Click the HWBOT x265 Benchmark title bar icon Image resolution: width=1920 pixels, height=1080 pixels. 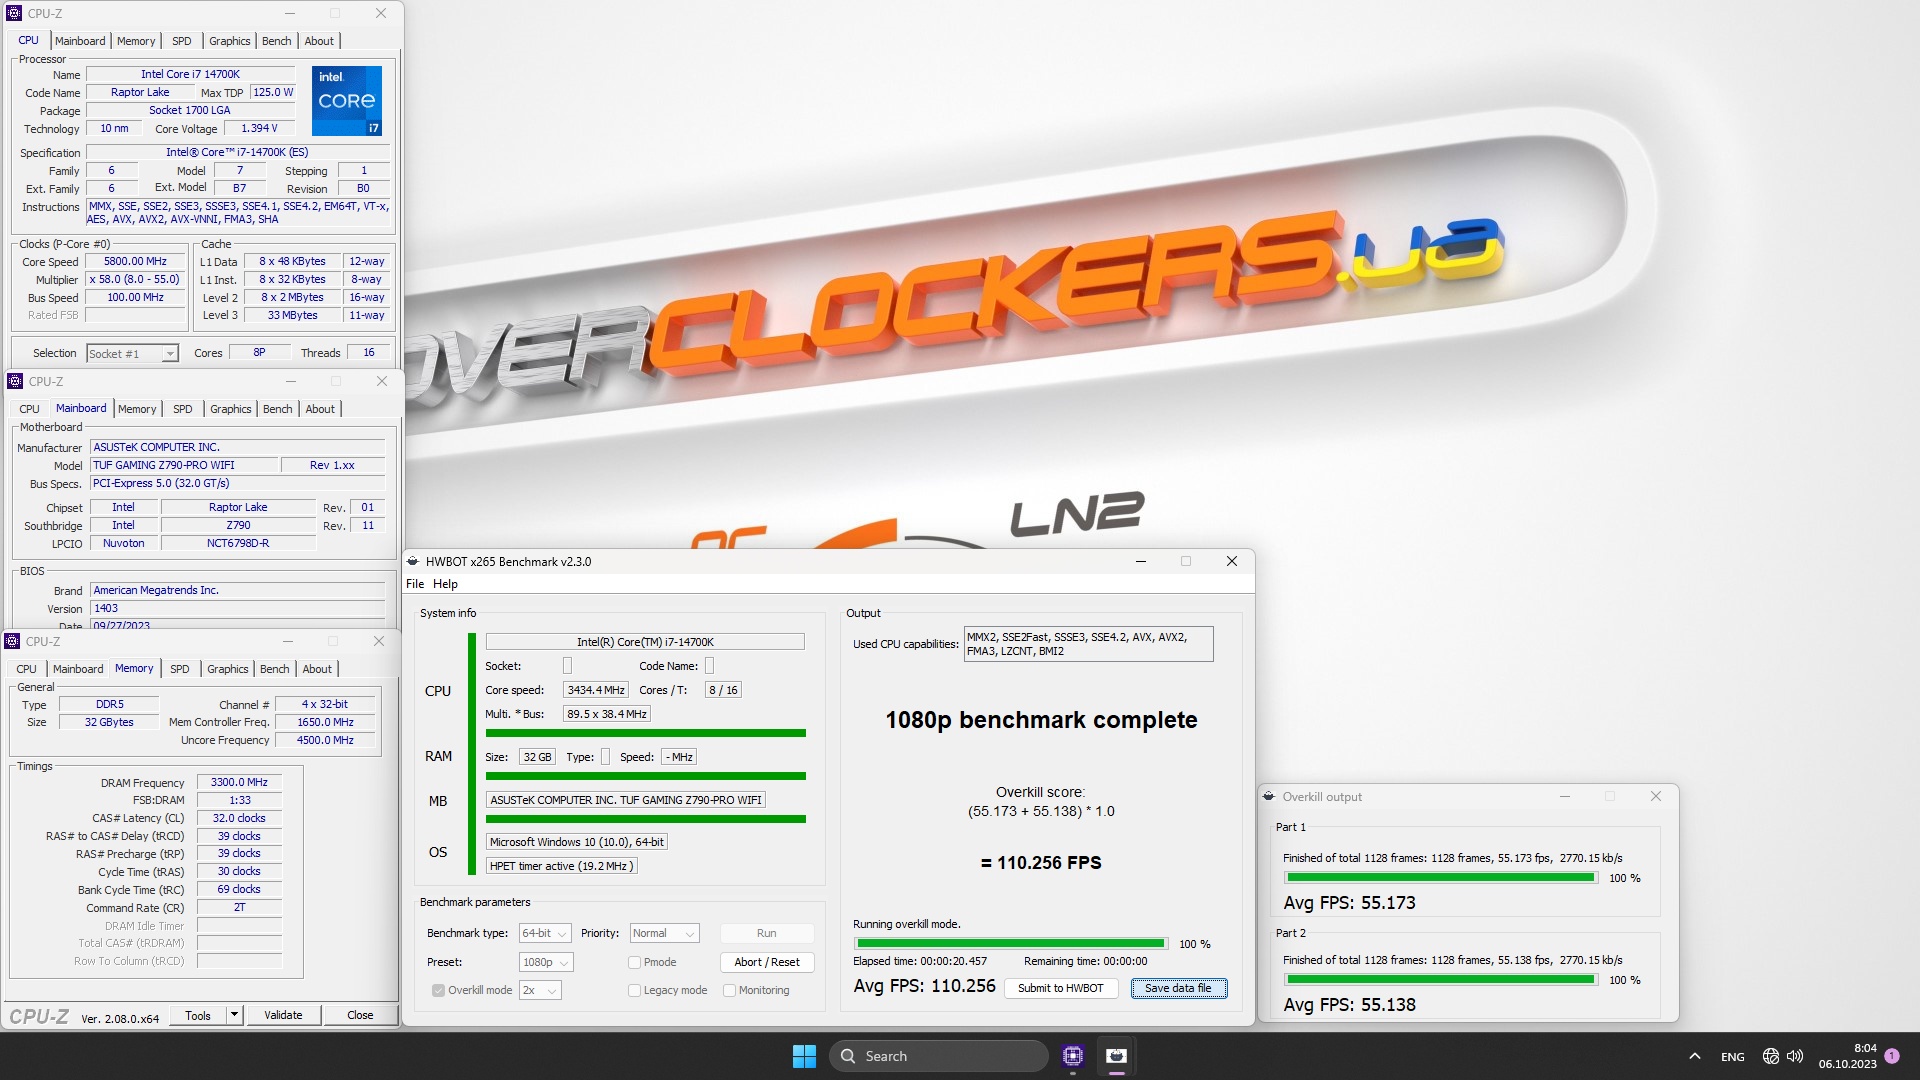click(413, 561)
